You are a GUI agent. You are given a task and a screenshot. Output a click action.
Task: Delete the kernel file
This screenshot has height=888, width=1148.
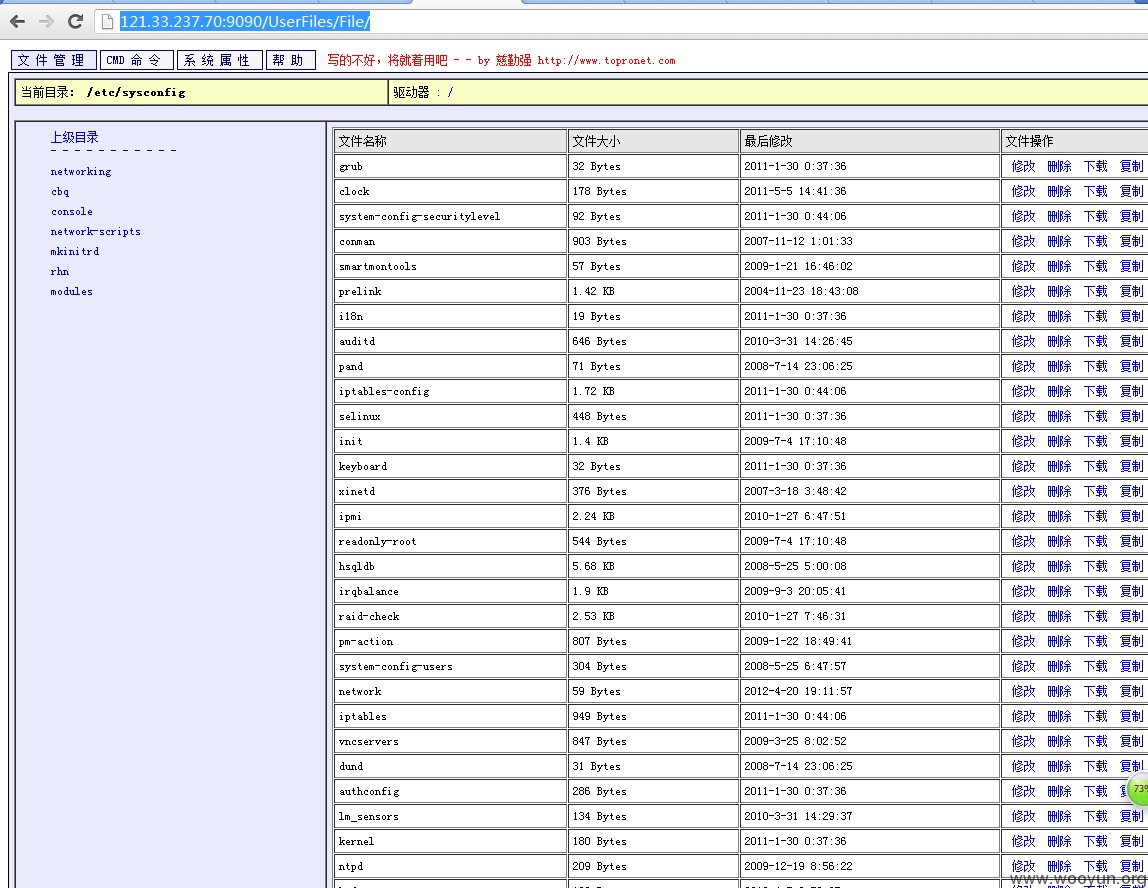[x=1059, y=841]
